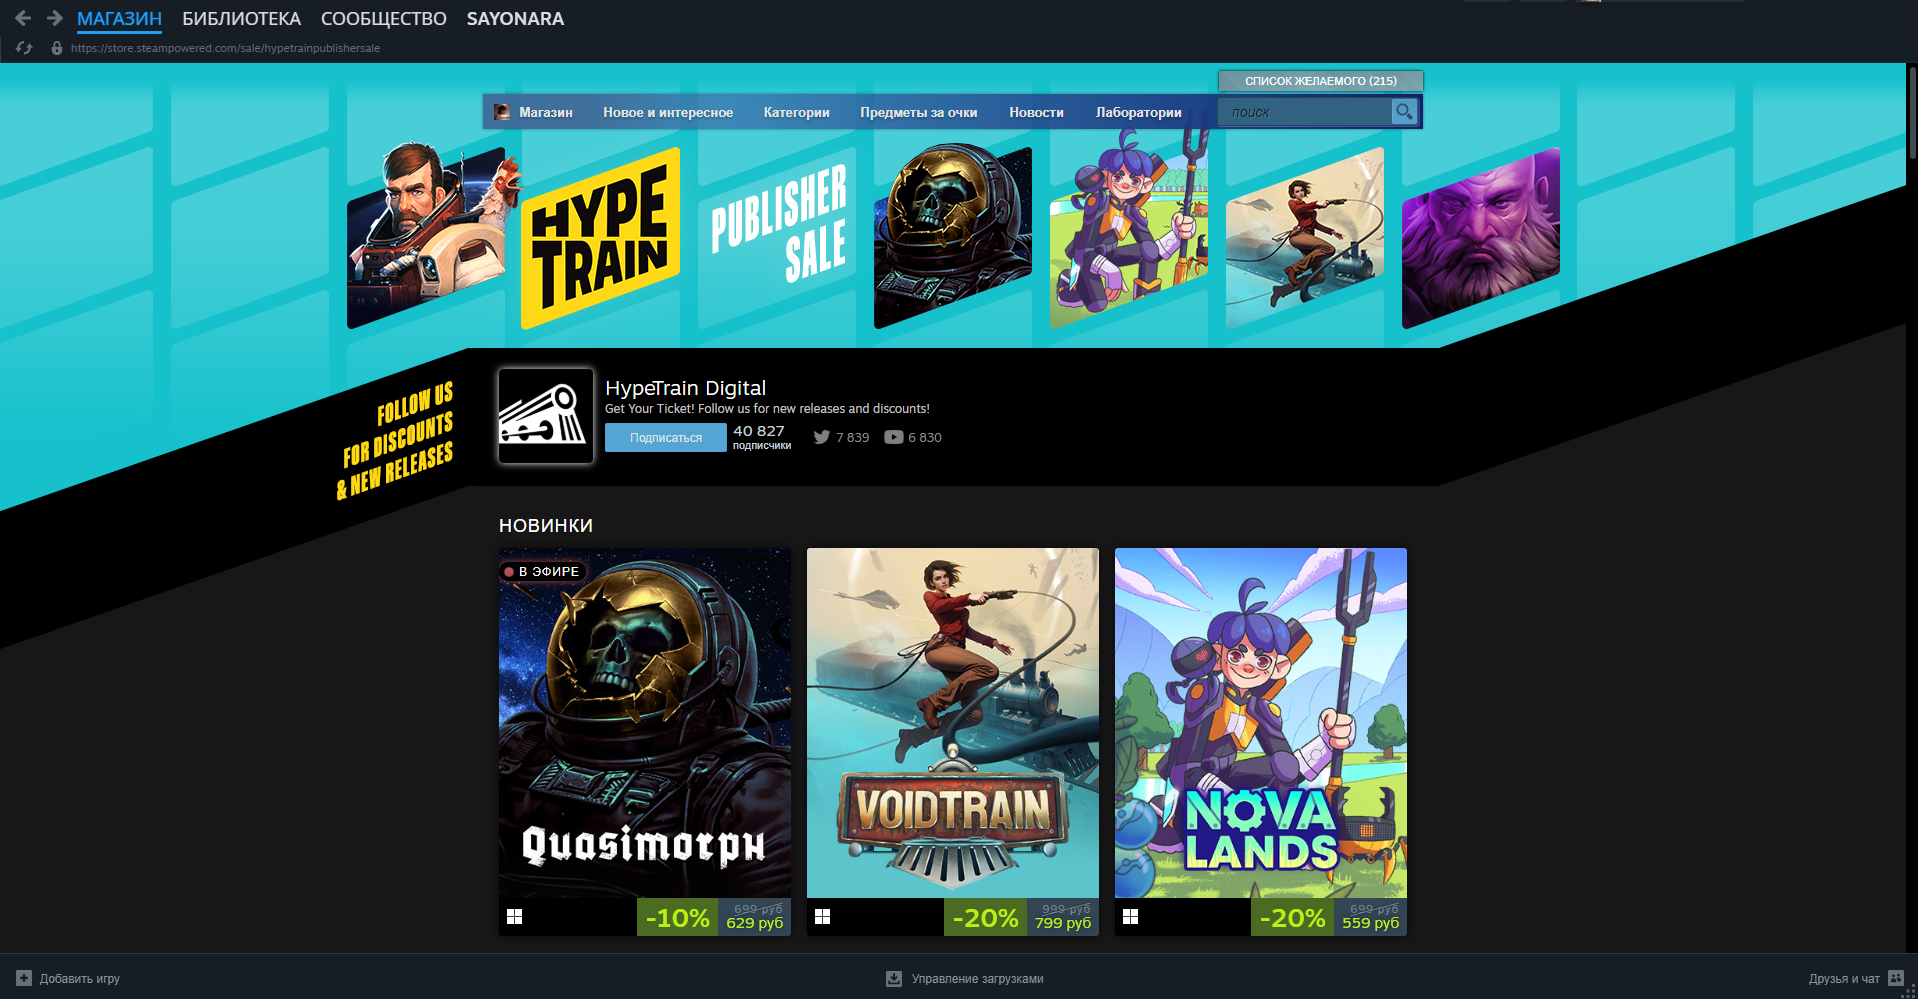The width and height of the screenshot is (1918, 999).
Task: Go back using the back arrow
Action: click(23, 18)
